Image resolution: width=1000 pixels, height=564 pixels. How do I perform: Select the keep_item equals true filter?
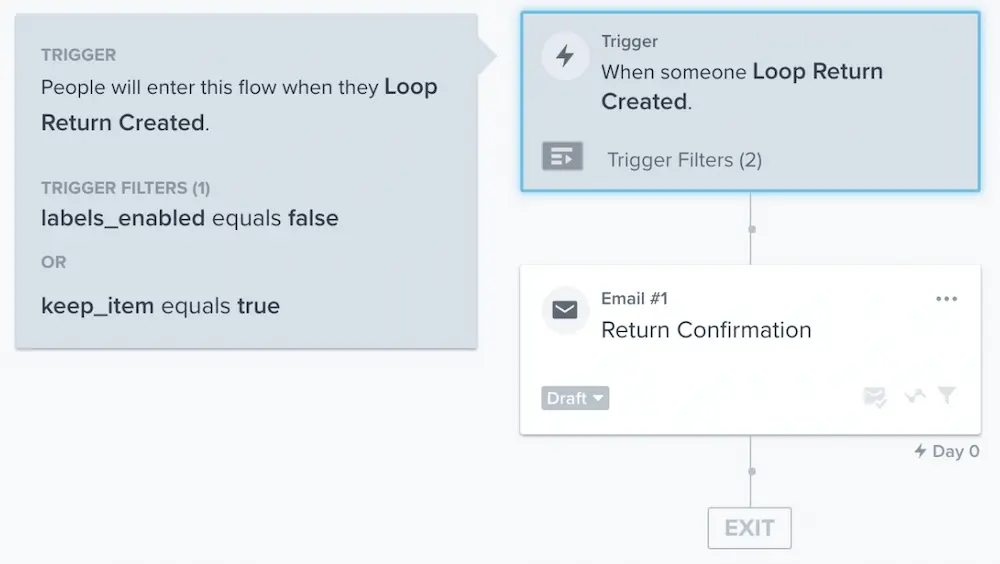160,306
